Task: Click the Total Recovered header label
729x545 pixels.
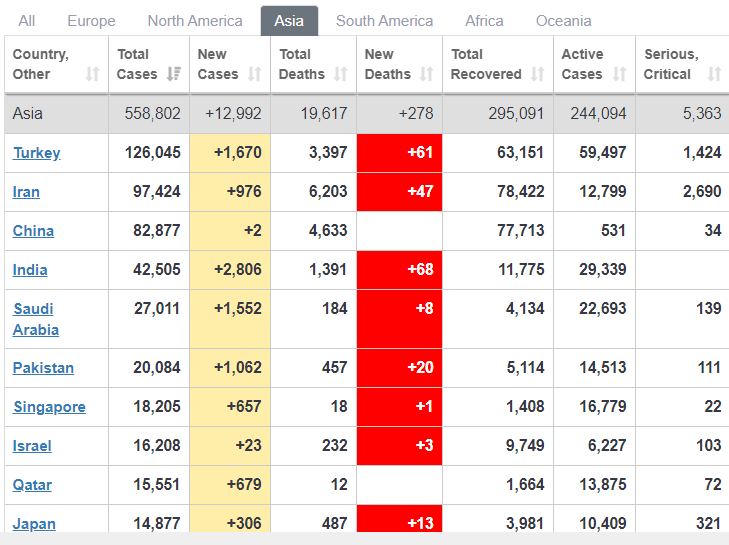Action: click(486, 64)
